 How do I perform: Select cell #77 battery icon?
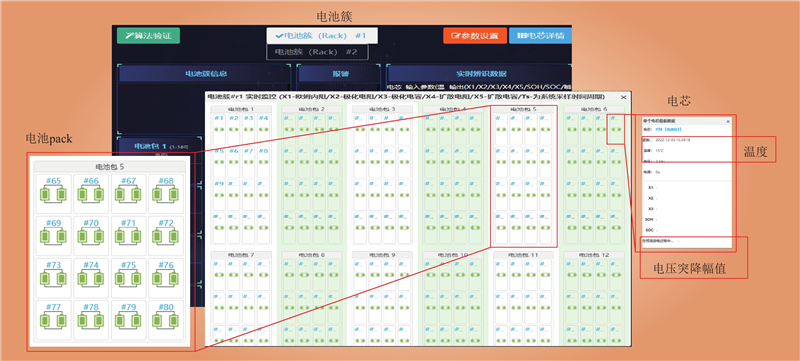tap(53, 320)
